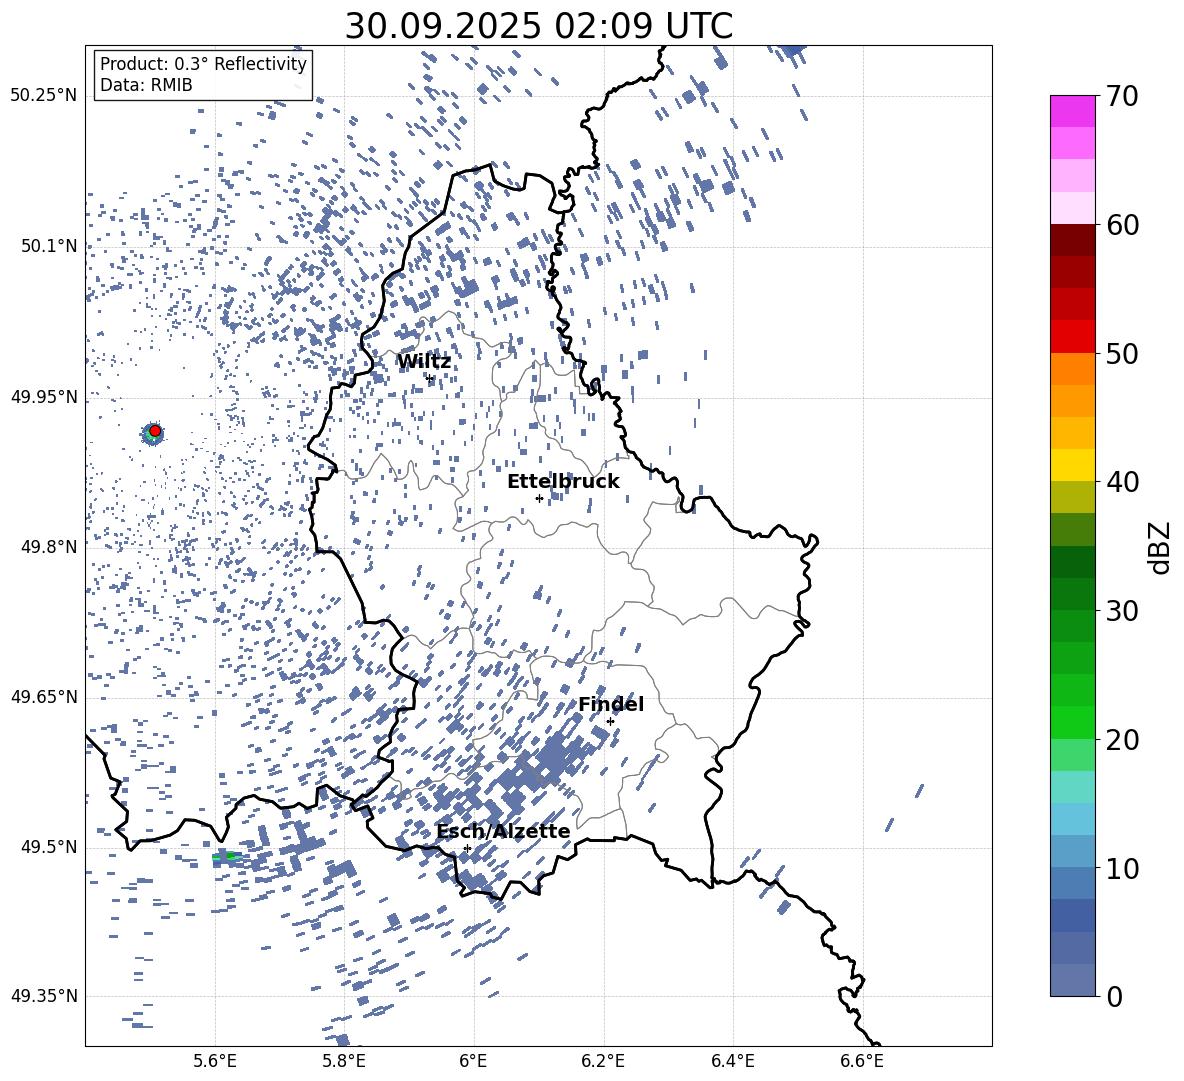The image size is (1184, 1081).
Task: Click the colorbar value 40
Action: click(x=1123, y=482)
